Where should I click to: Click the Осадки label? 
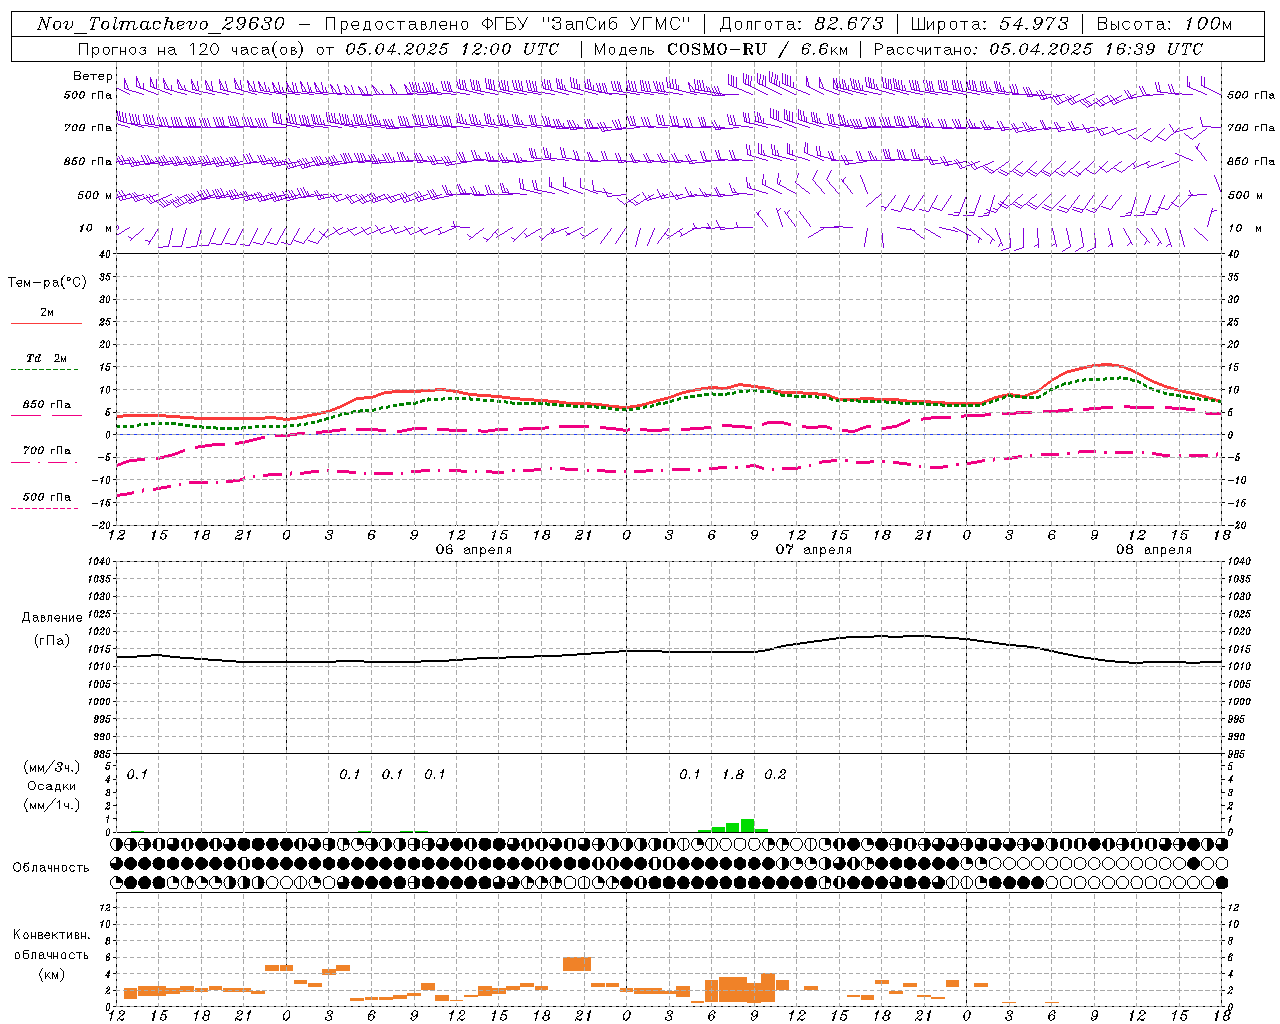pyautogui.click(x=52, y=786)
